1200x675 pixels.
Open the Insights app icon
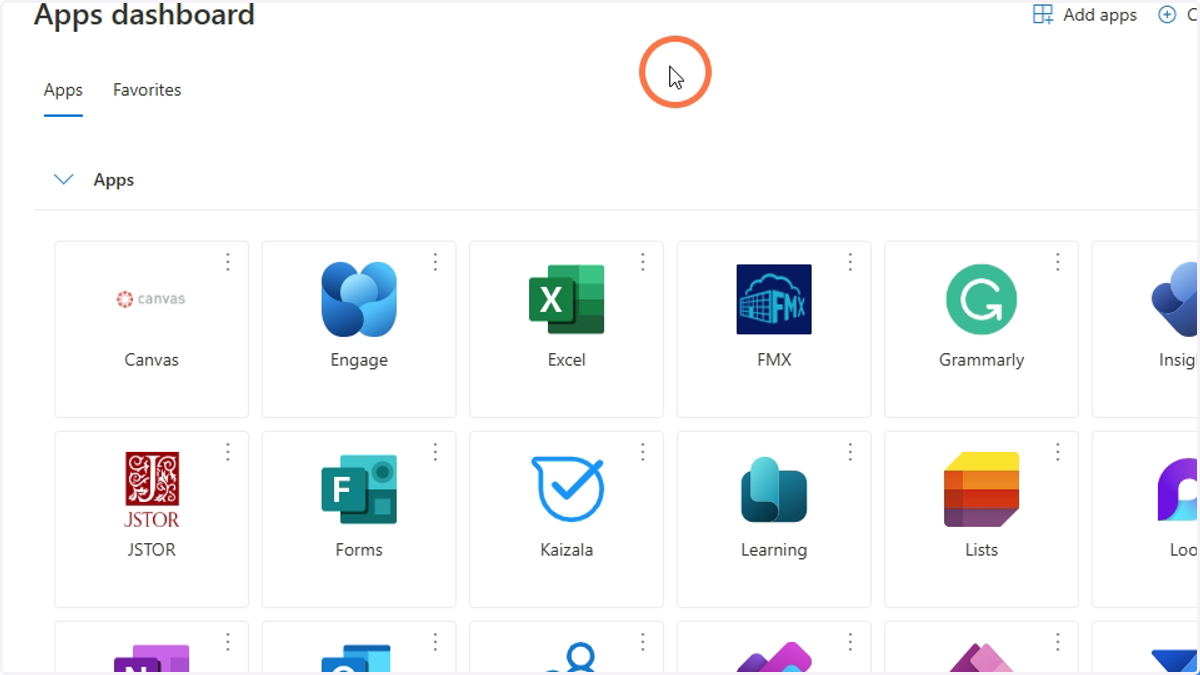(1176, 299)
